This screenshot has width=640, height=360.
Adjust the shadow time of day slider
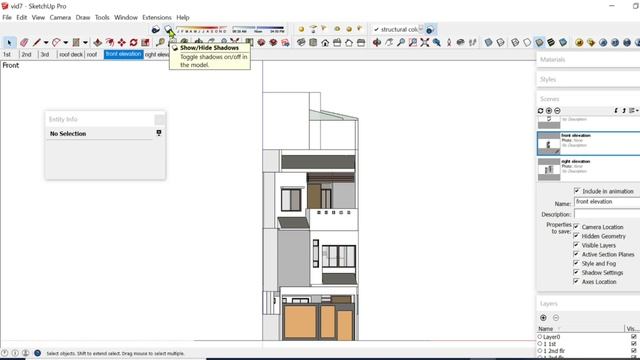pos(258,30)
